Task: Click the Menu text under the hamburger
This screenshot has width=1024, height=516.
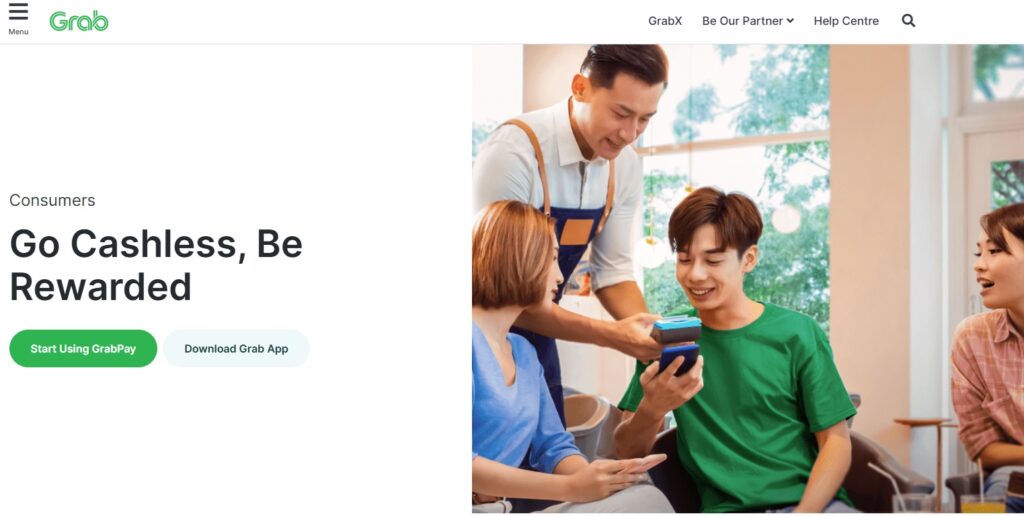Action: (18, 32)
